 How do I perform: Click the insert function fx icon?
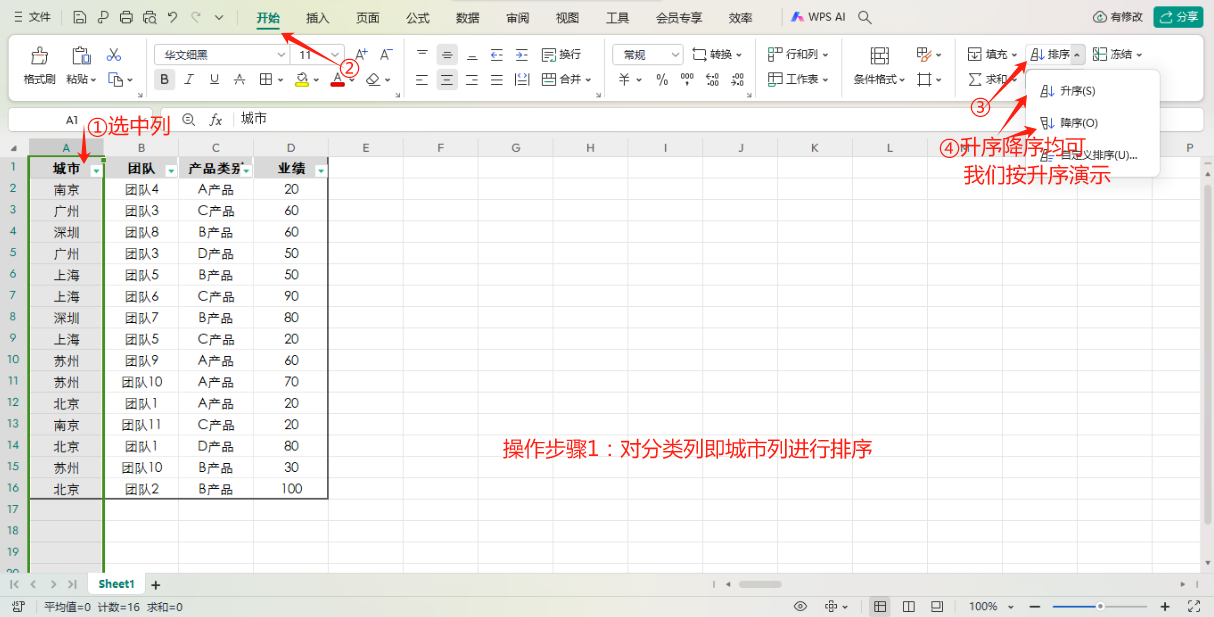(x=215, y=119)
